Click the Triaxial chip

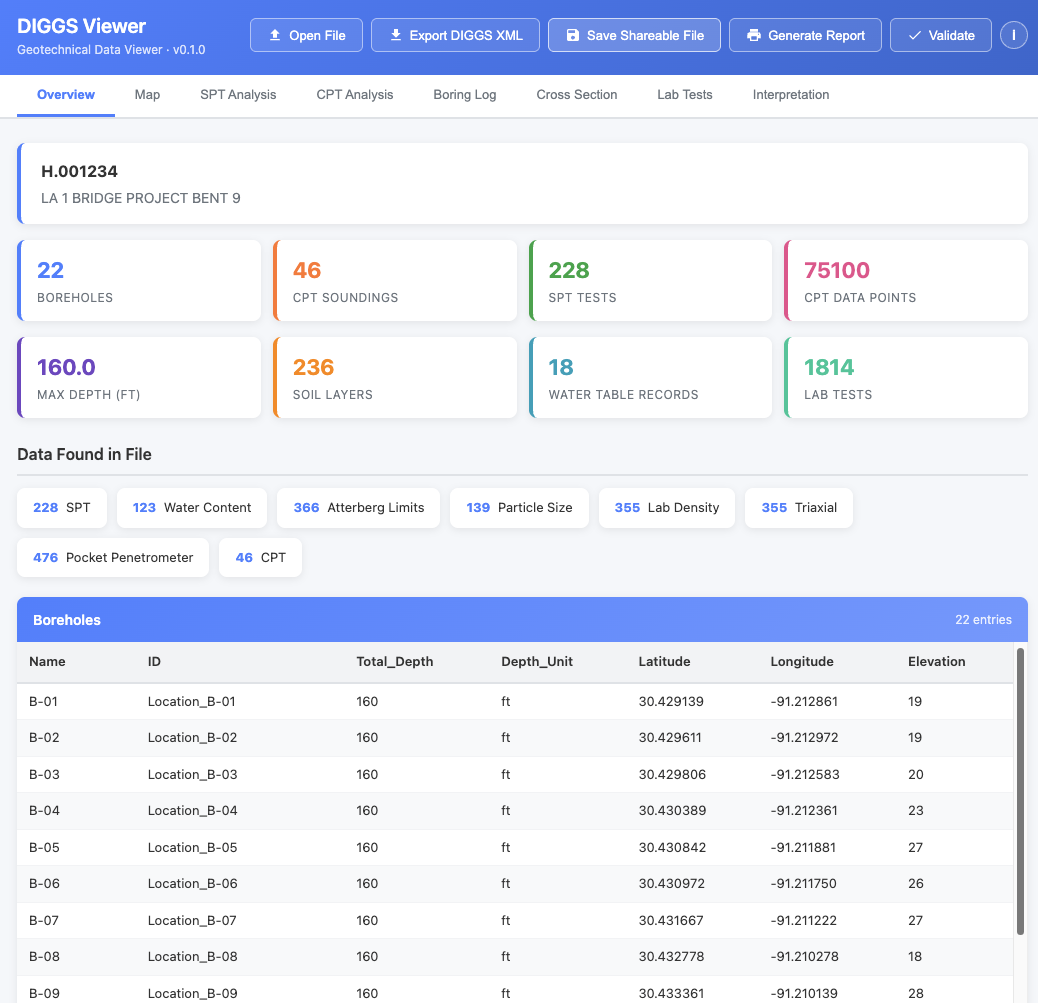(798, 508)
